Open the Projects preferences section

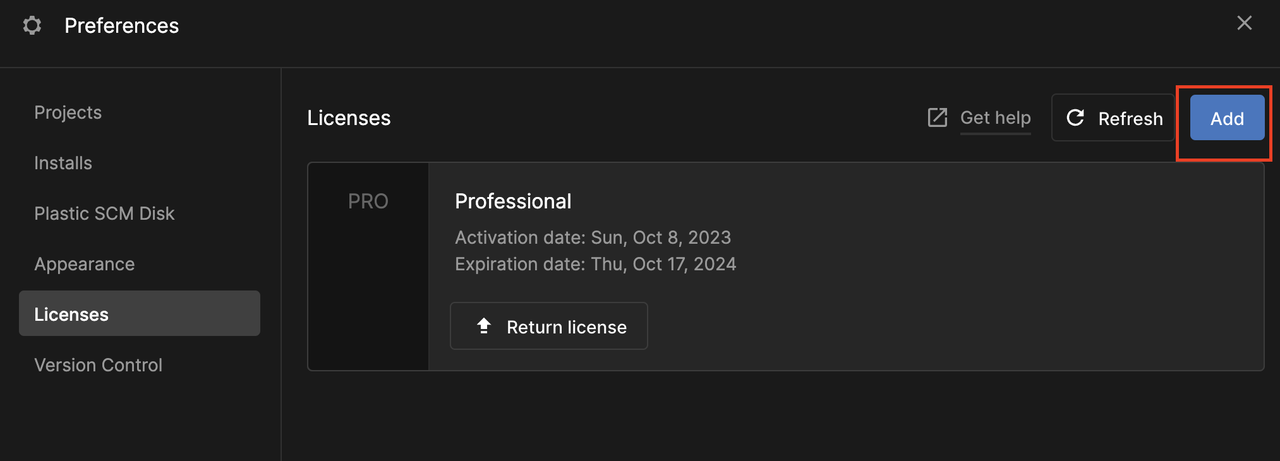point(68,112)
